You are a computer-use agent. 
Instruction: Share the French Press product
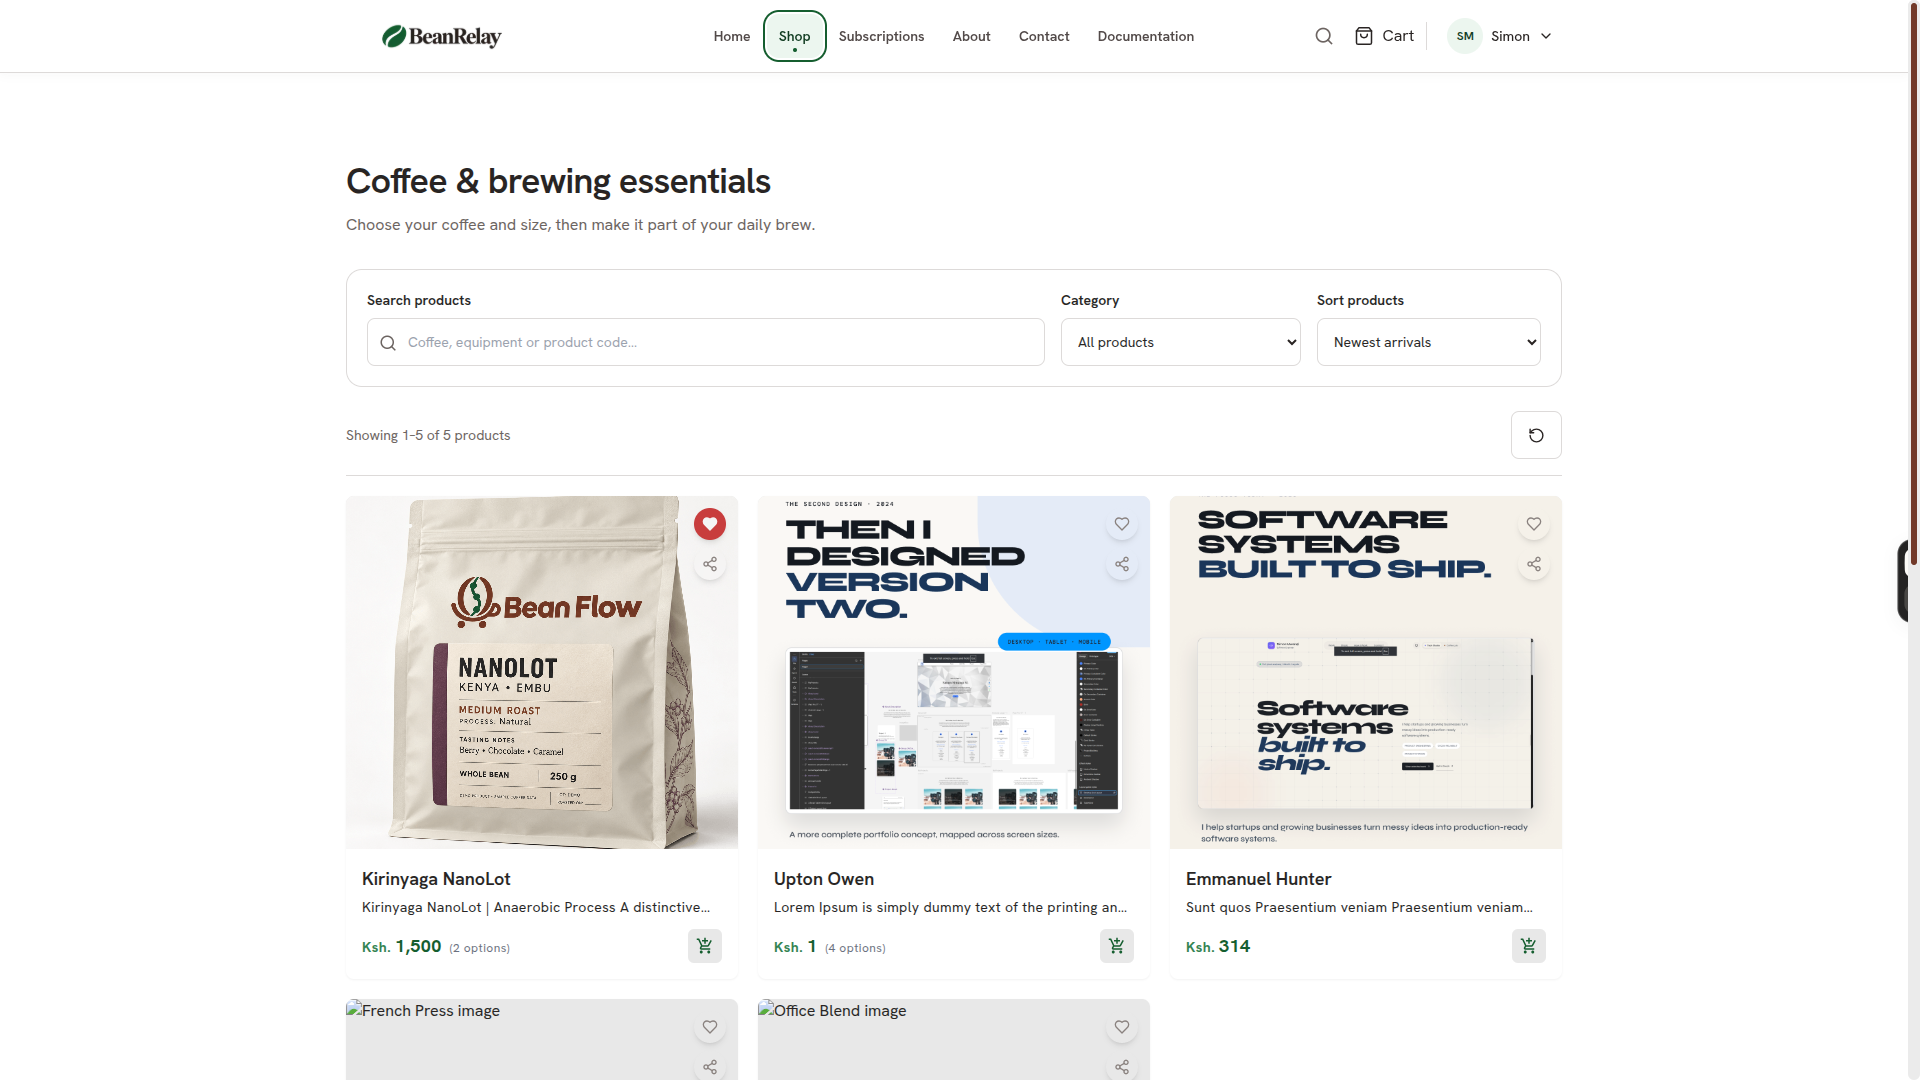(710, 1066)
